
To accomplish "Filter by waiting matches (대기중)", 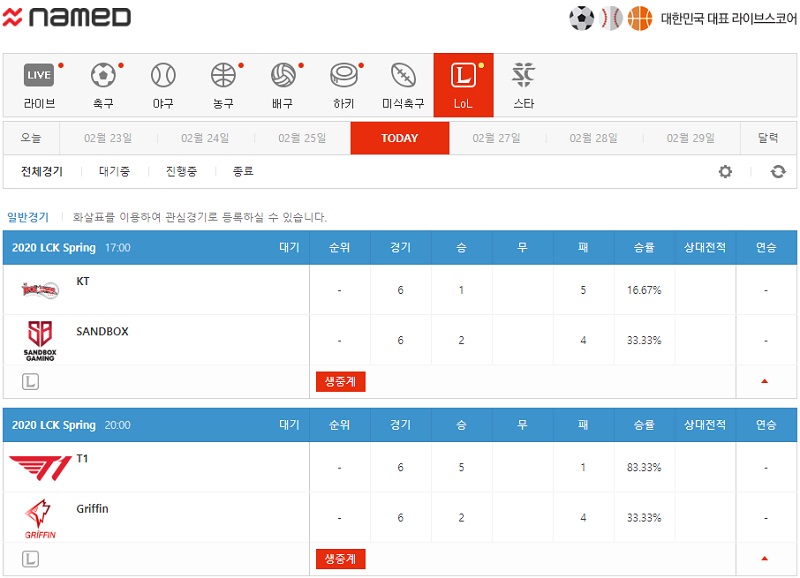I will pos(114,171).
